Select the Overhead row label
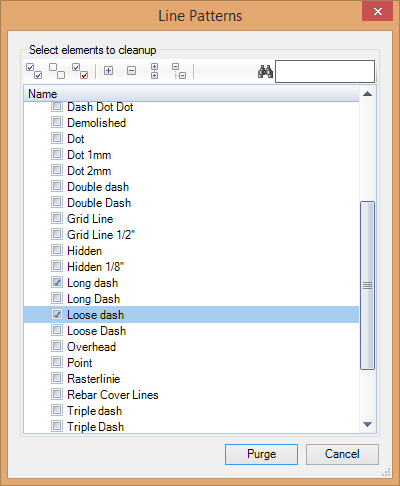 (x=92, y=347)
